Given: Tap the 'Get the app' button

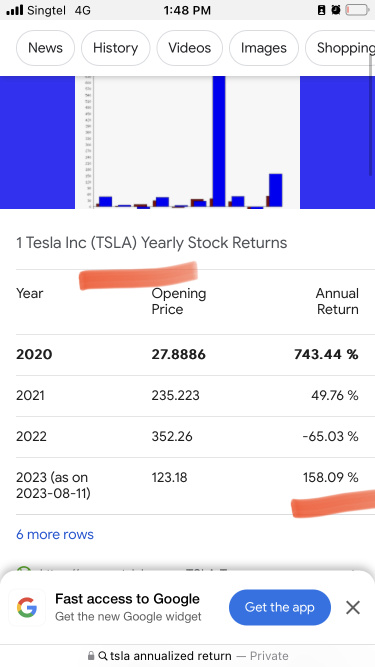Looking at the screenshot, I should 280,607.
